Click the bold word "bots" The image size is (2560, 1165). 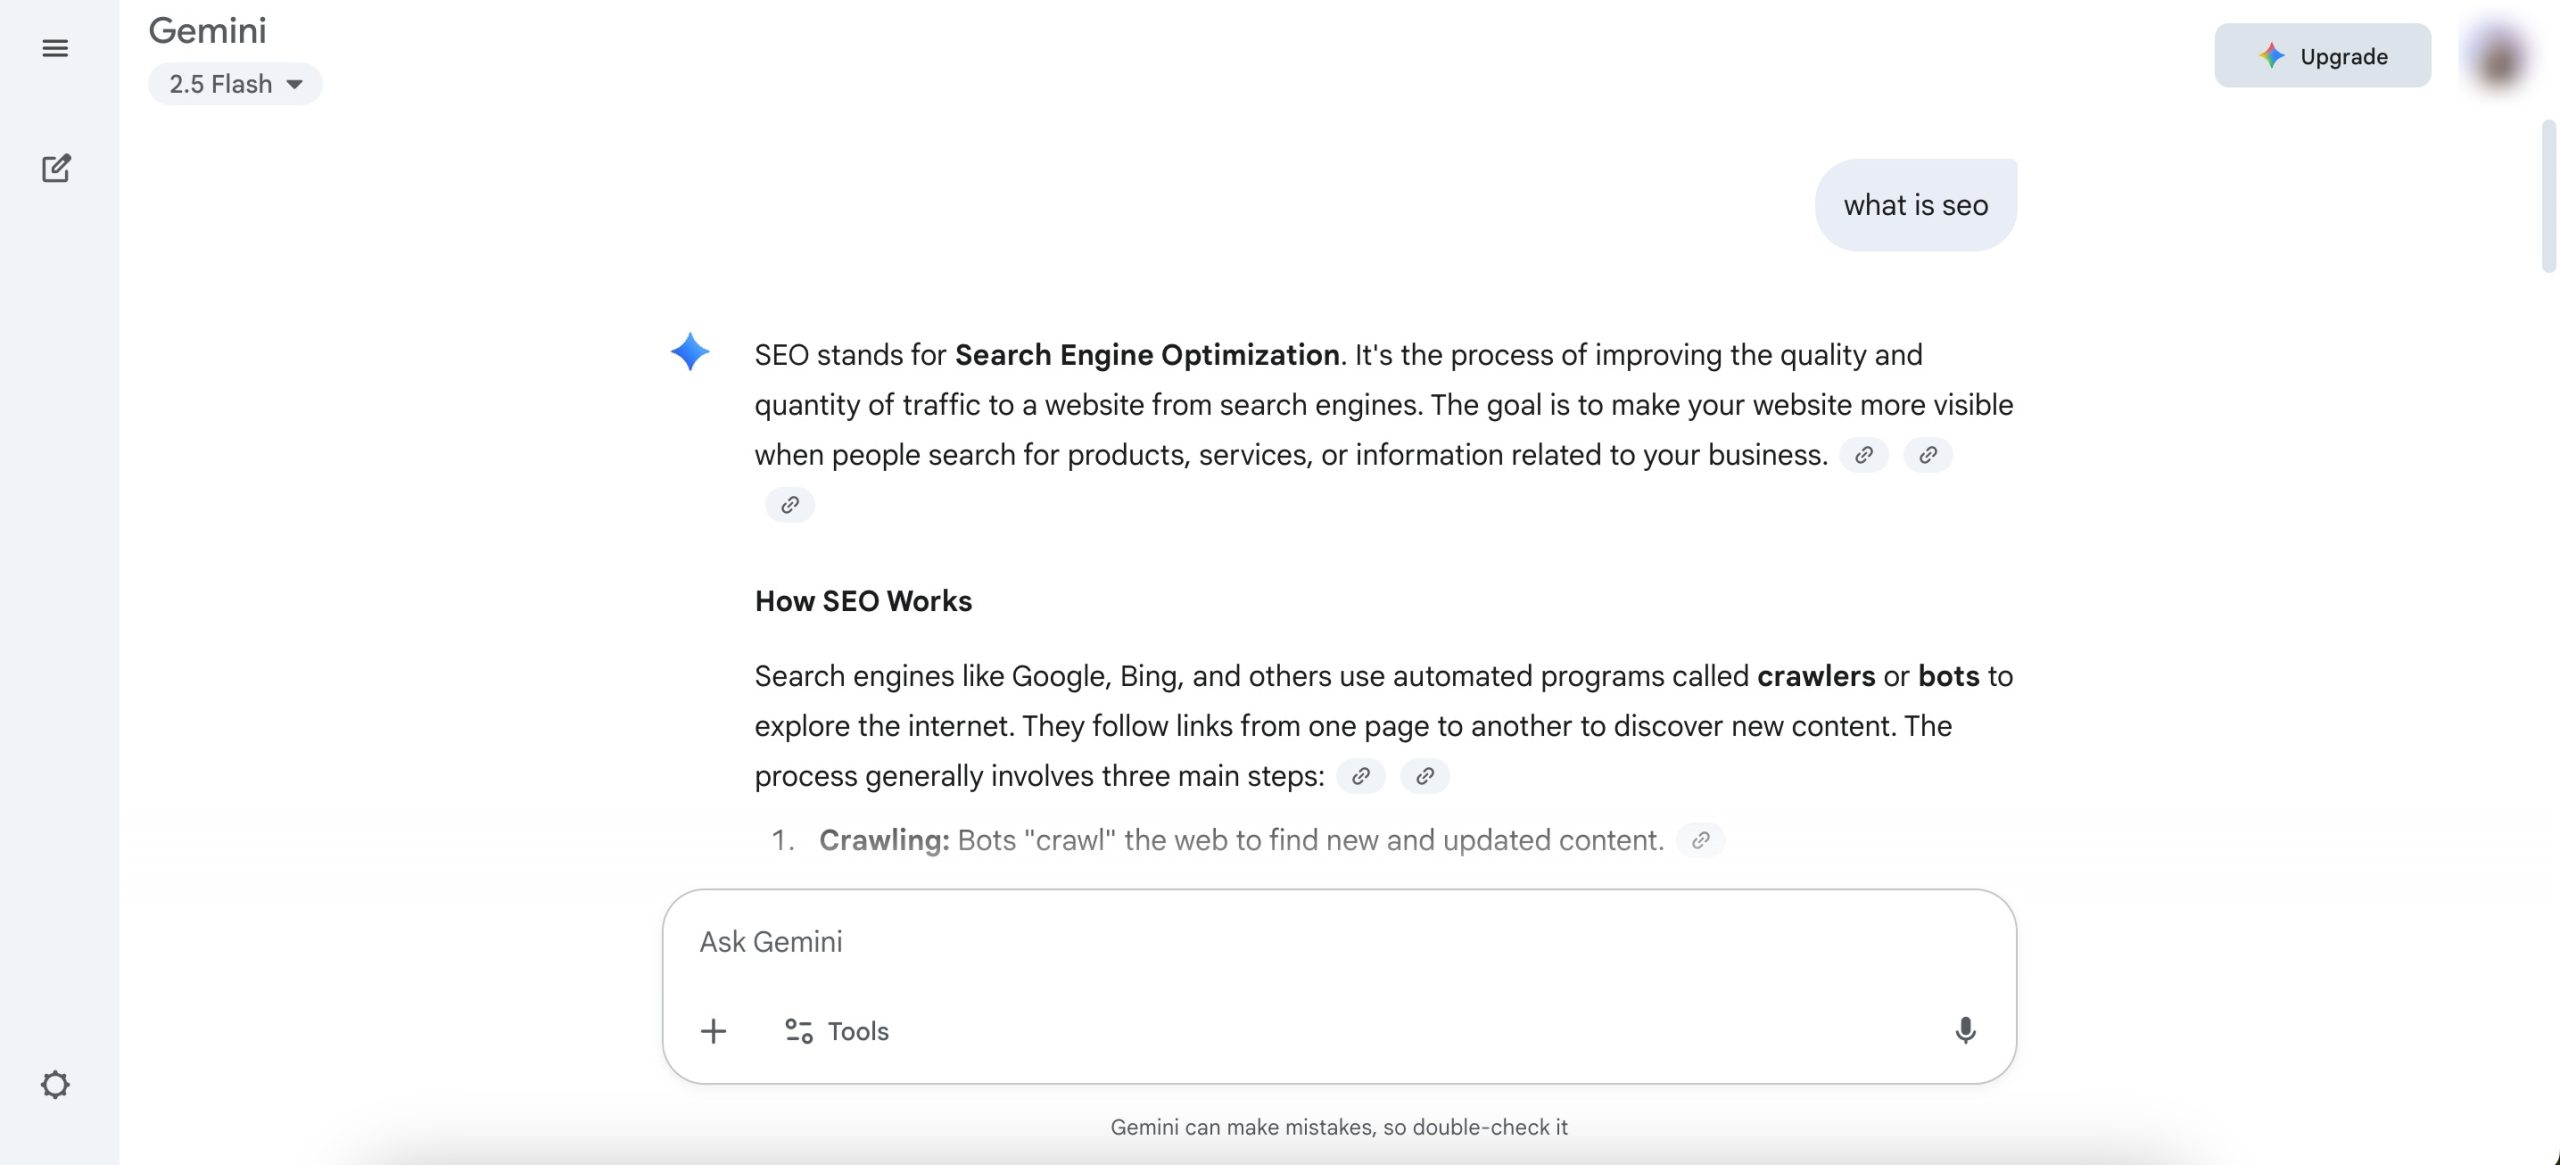[x=1948, y=676]
